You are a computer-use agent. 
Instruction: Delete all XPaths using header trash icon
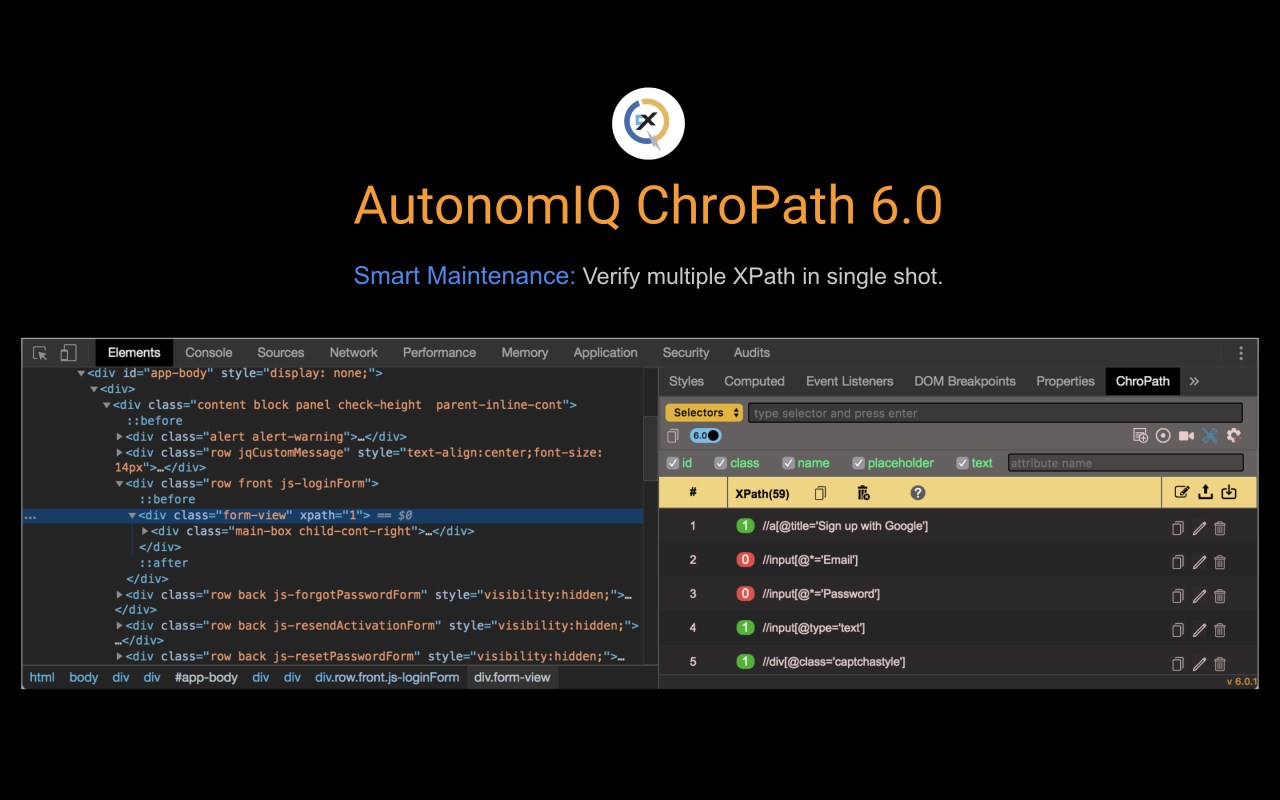pyautogui.click(x=864, y=493)
